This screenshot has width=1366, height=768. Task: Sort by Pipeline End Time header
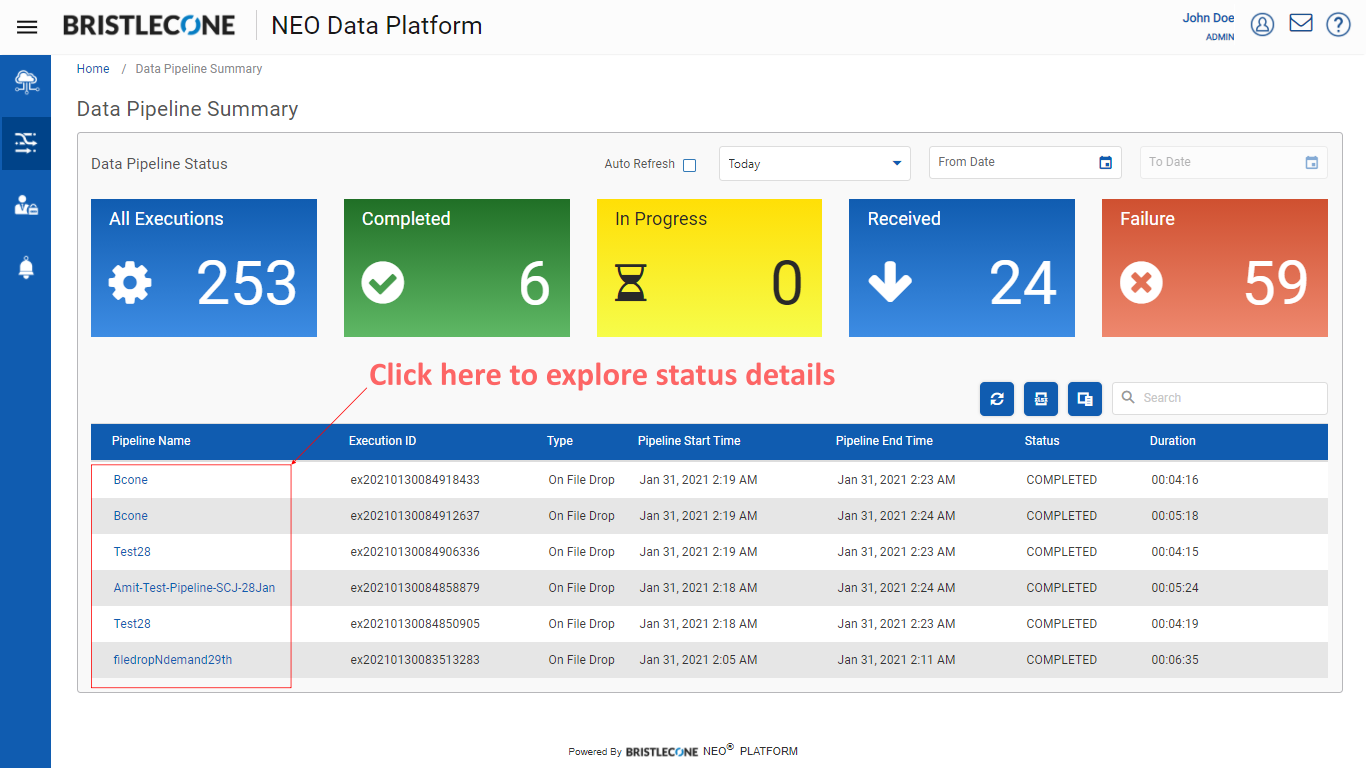884,441
